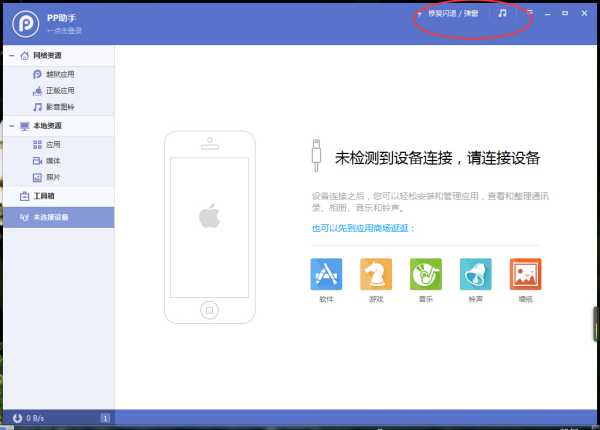Open local 照片 in the sidebar
The height and width of the screenshot is (430, 600).
click(53, 178)
